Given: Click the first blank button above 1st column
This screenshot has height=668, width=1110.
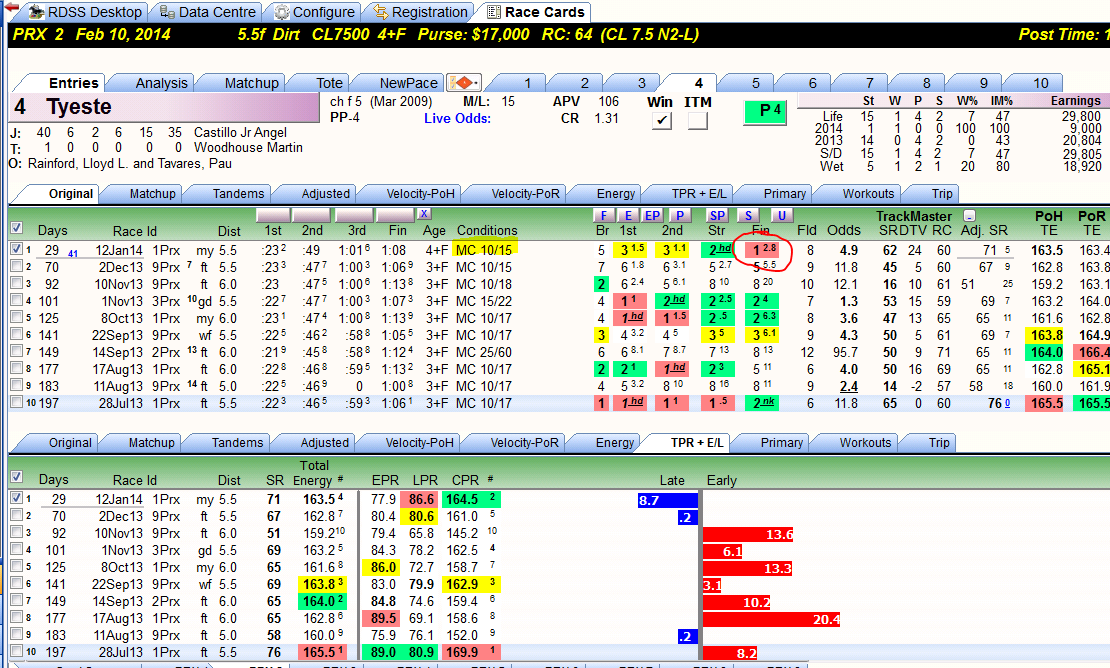Looking at the screenshot, I should (273, 214).
